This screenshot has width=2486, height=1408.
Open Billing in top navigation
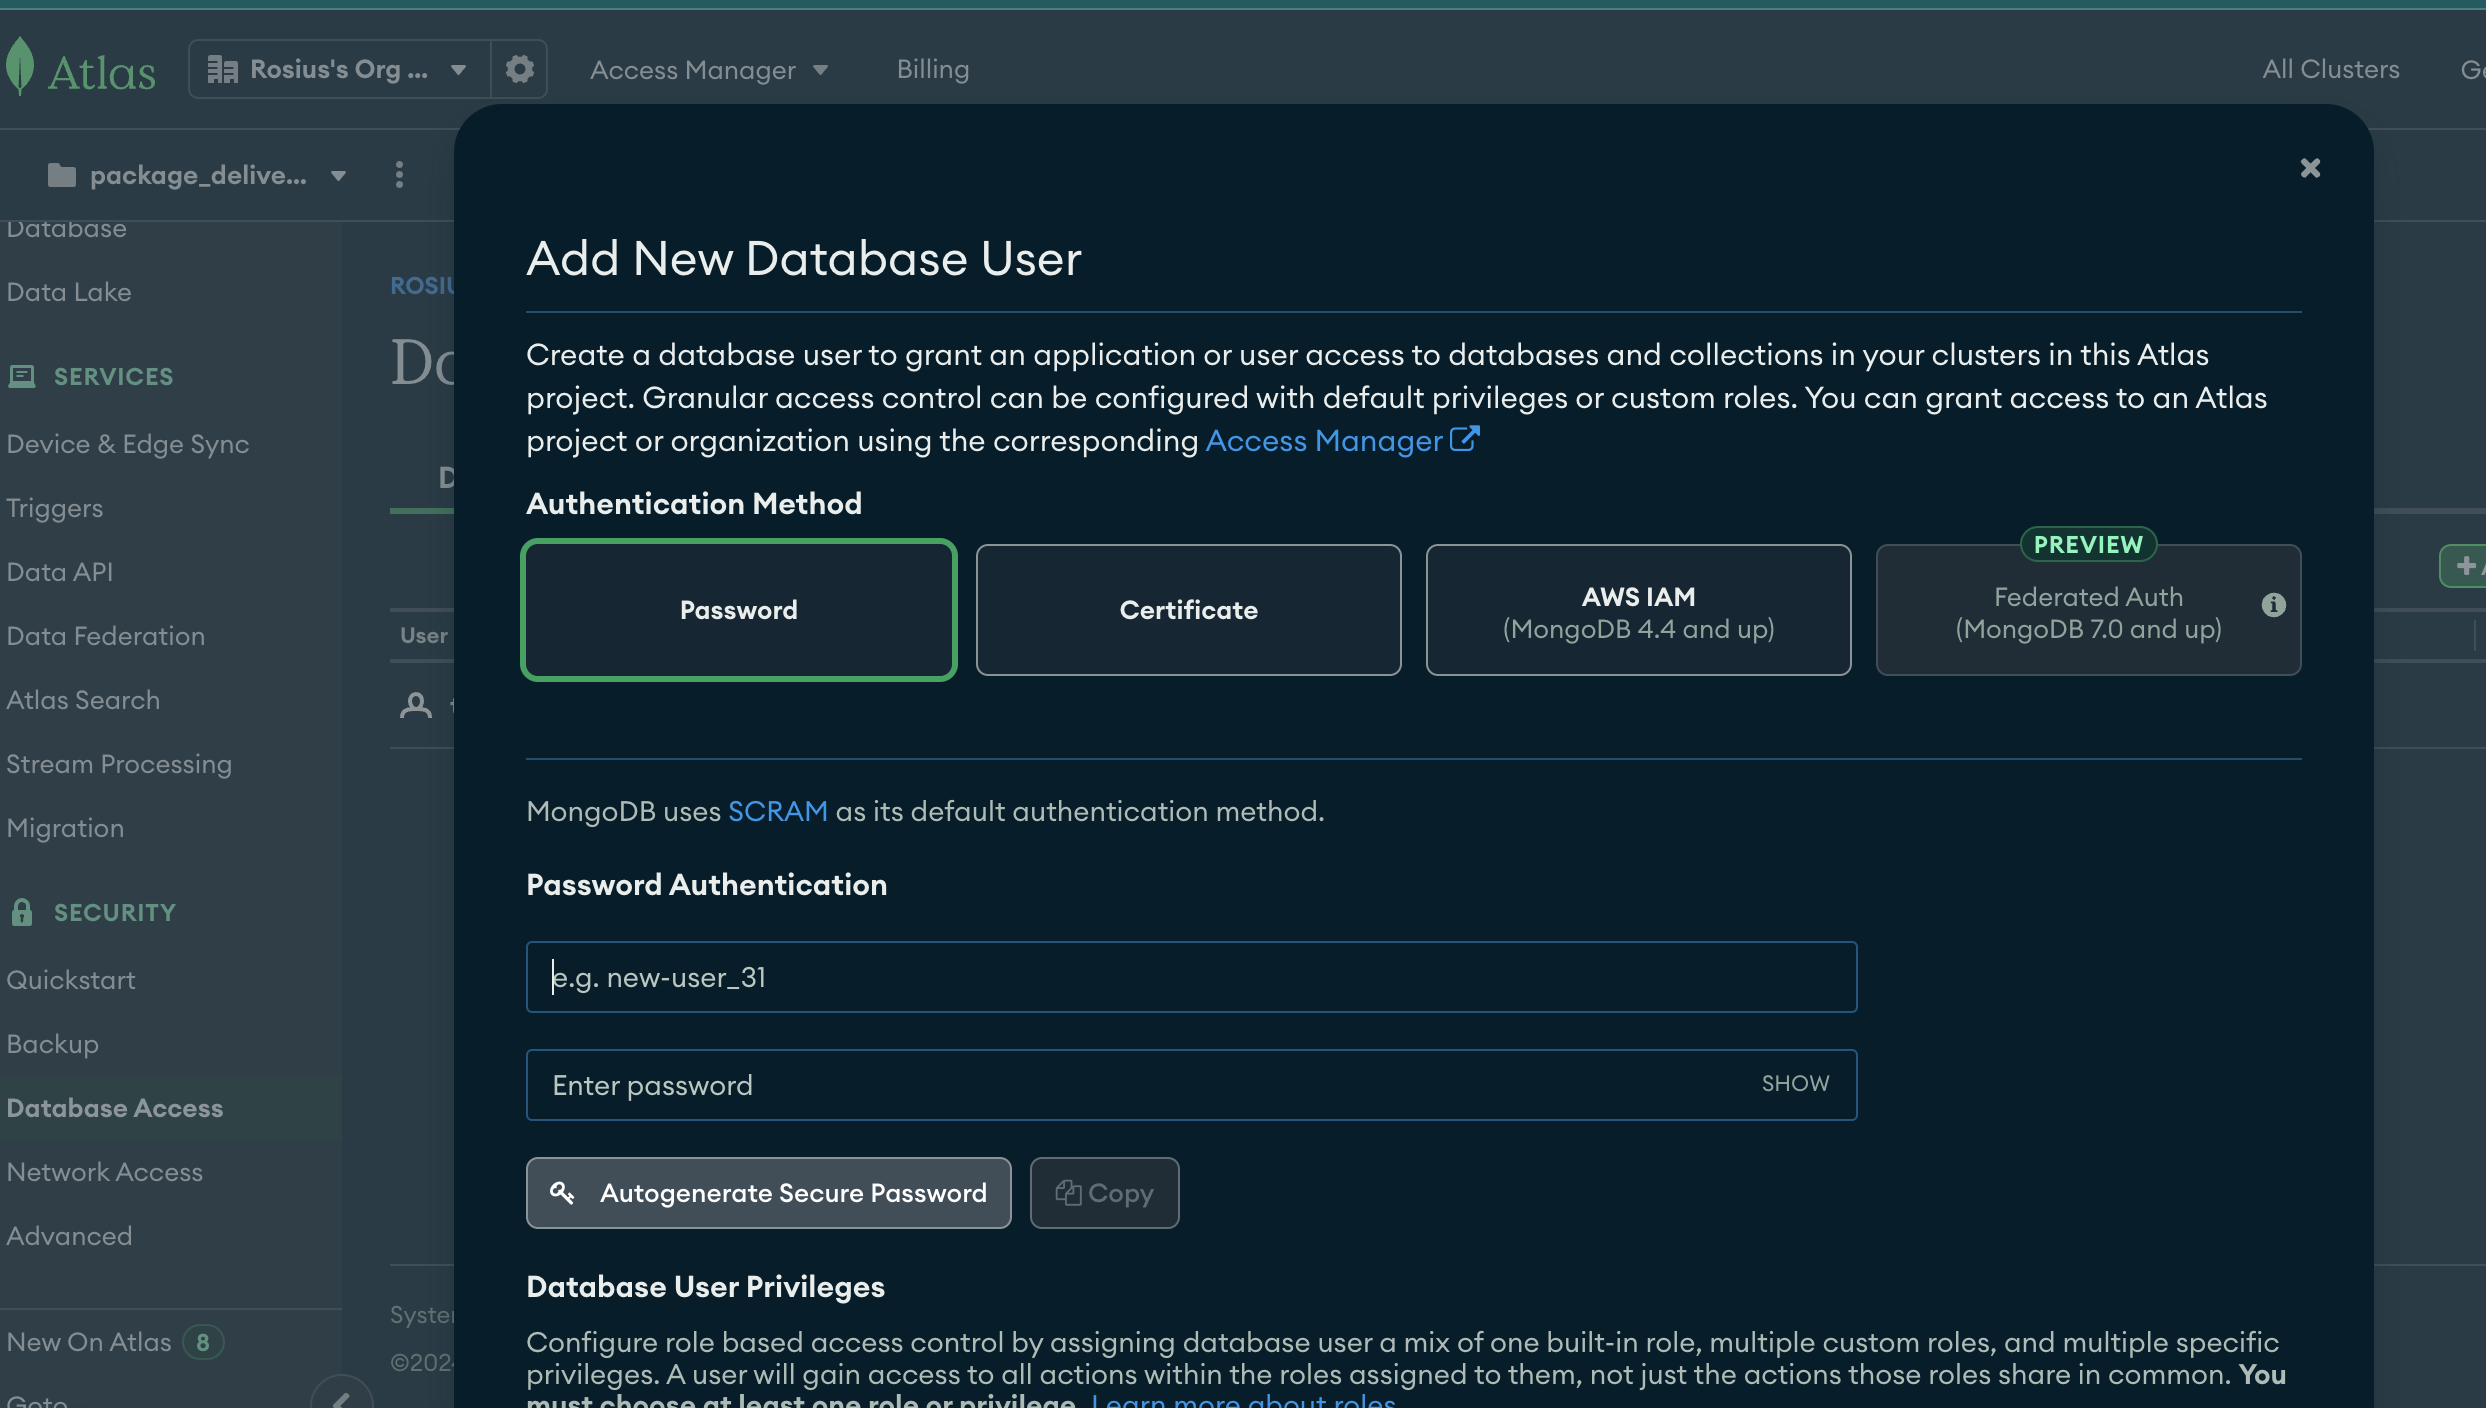932,69
